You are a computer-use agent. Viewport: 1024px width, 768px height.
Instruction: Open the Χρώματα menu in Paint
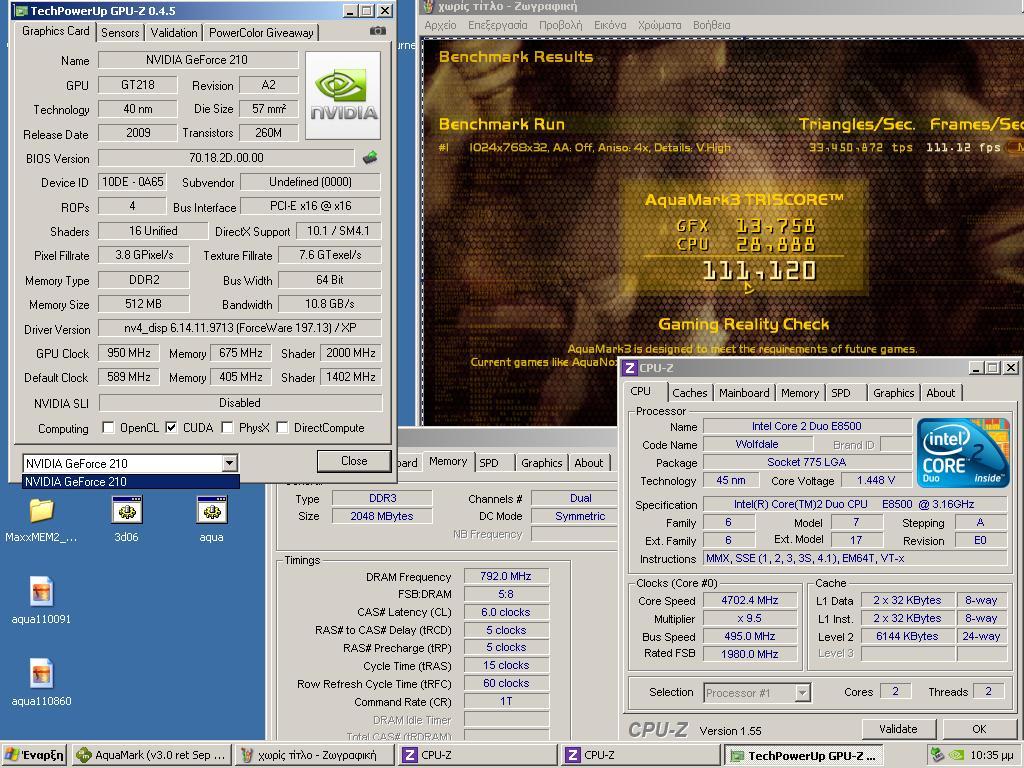click(x=660, y=25)
